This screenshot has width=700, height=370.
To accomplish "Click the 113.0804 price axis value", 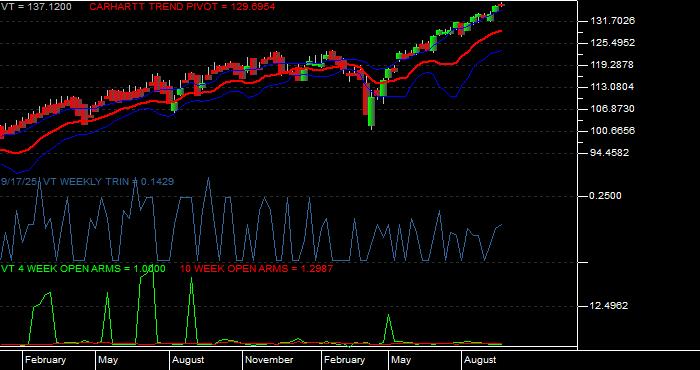I will click(x=612, y=87).
